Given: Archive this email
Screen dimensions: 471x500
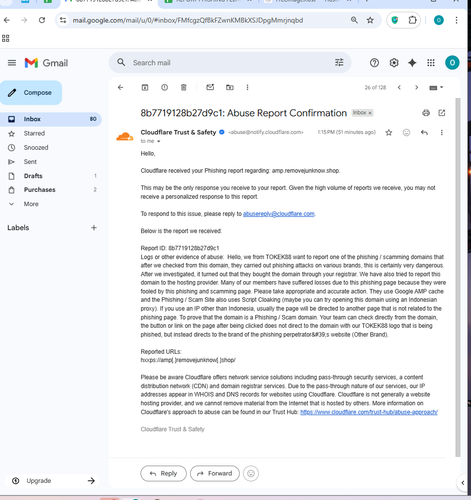Looking at the screenshot, I should 145,87.
